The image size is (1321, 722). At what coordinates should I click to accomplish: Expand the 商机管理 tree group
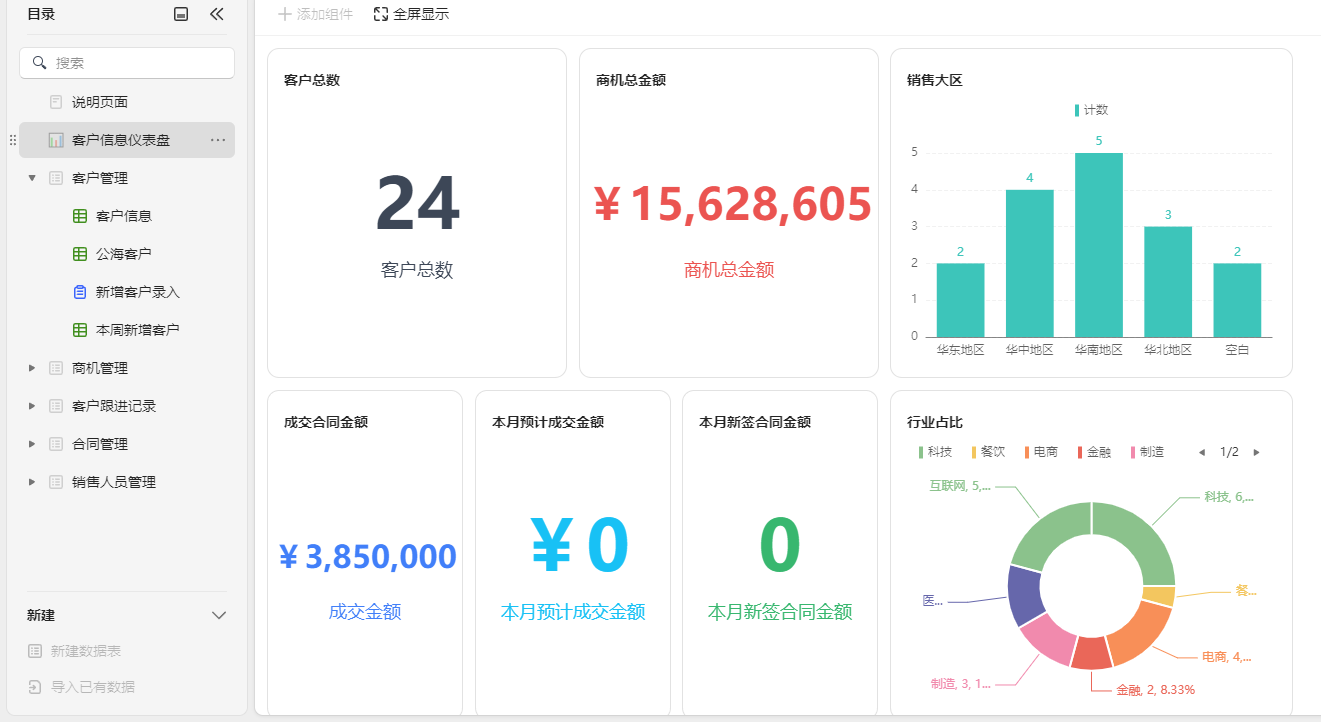pos(32,368)
